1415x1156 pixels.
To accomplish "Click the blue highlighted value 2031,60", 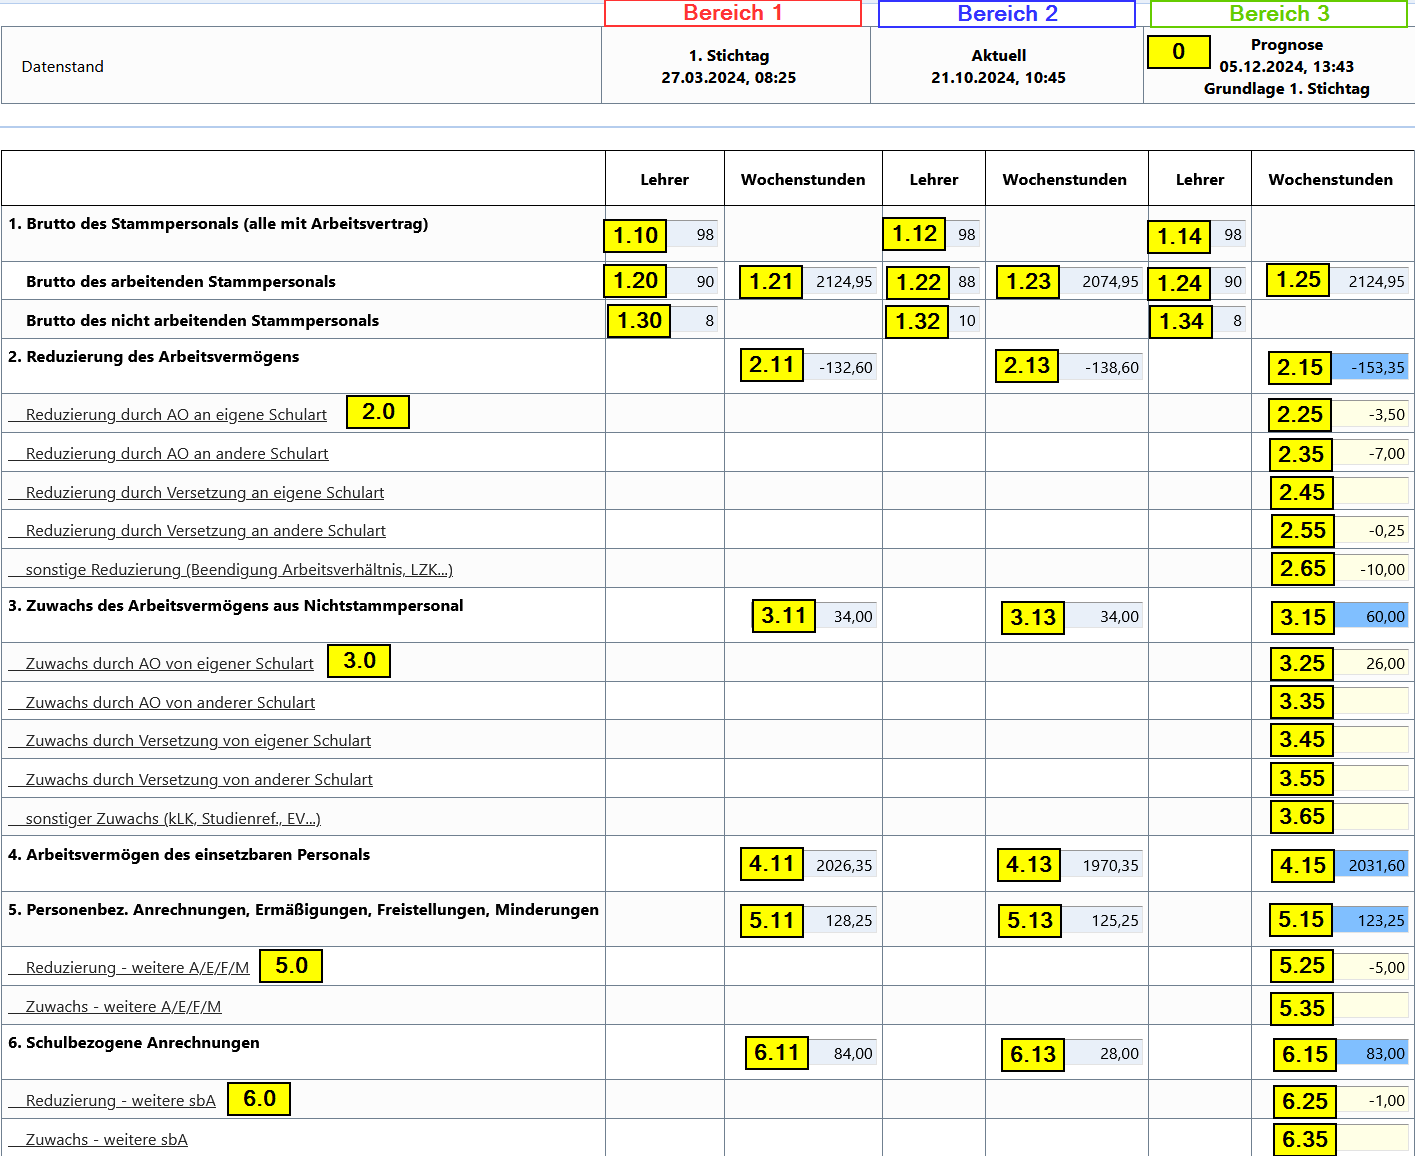I will (x=1372, y=866).
